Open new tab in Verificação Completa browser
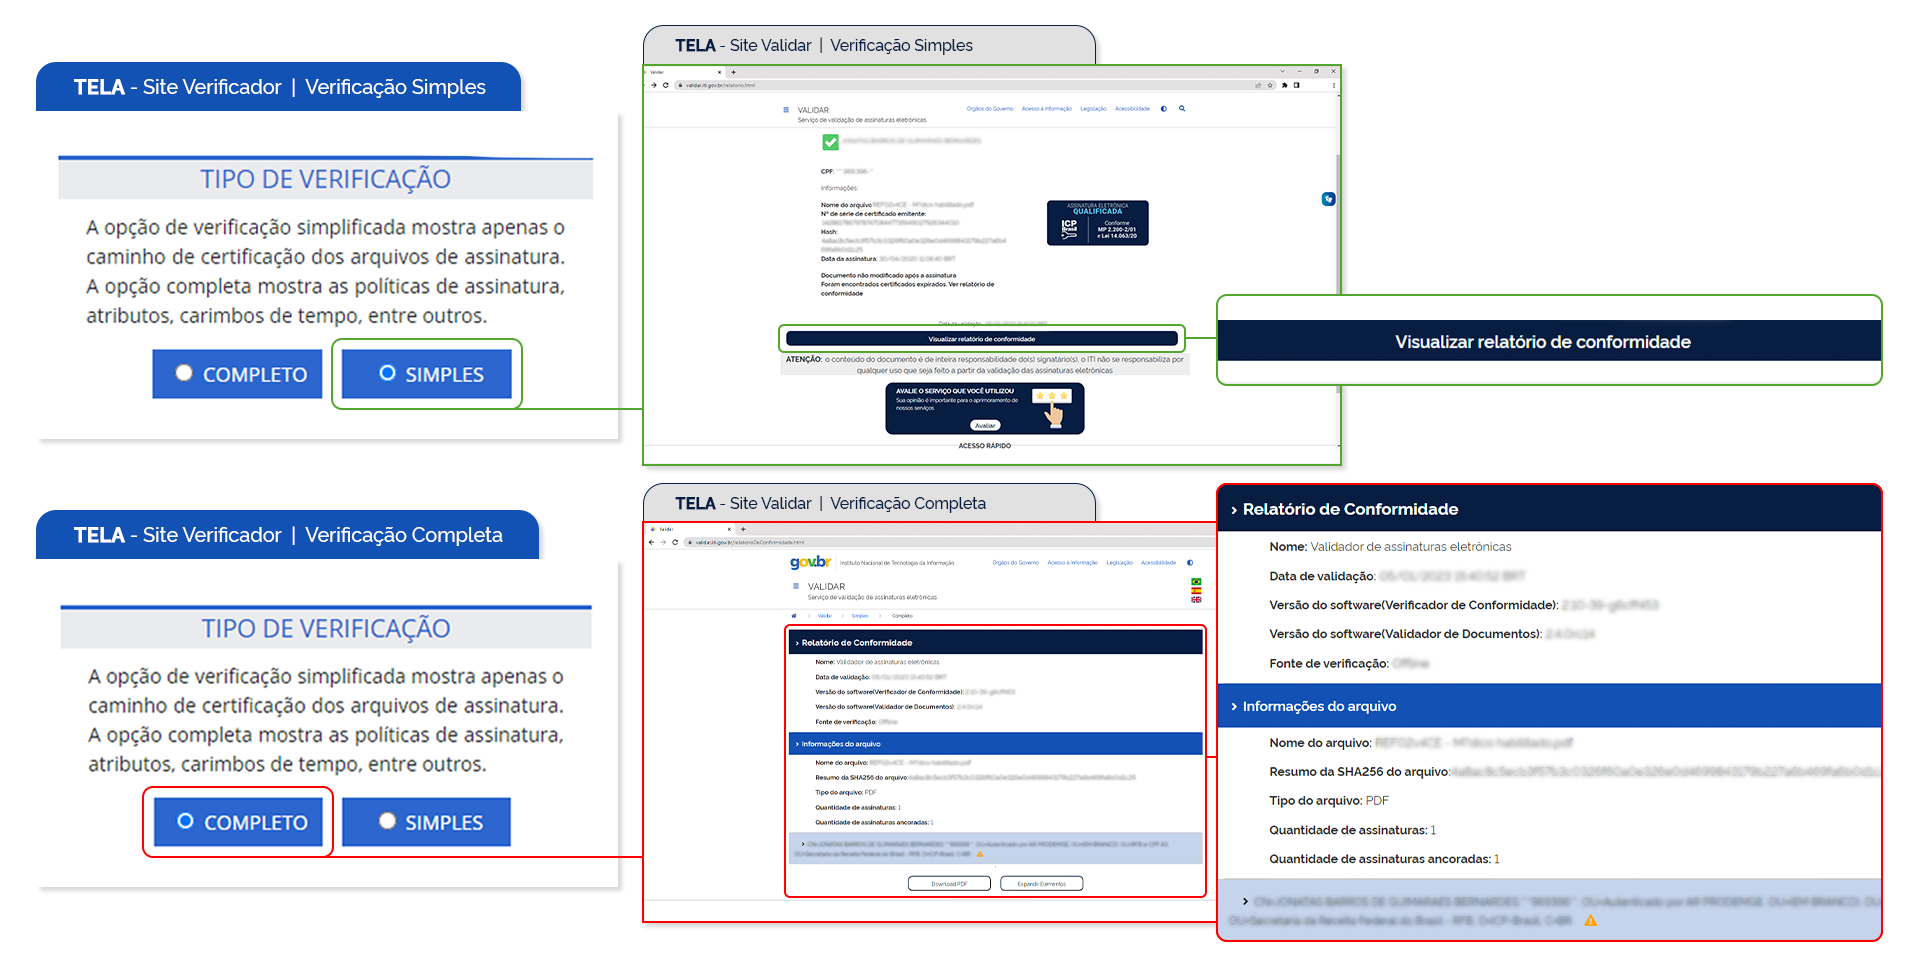The width and height of the screenshot is (1920, 969). coord(743,529)
